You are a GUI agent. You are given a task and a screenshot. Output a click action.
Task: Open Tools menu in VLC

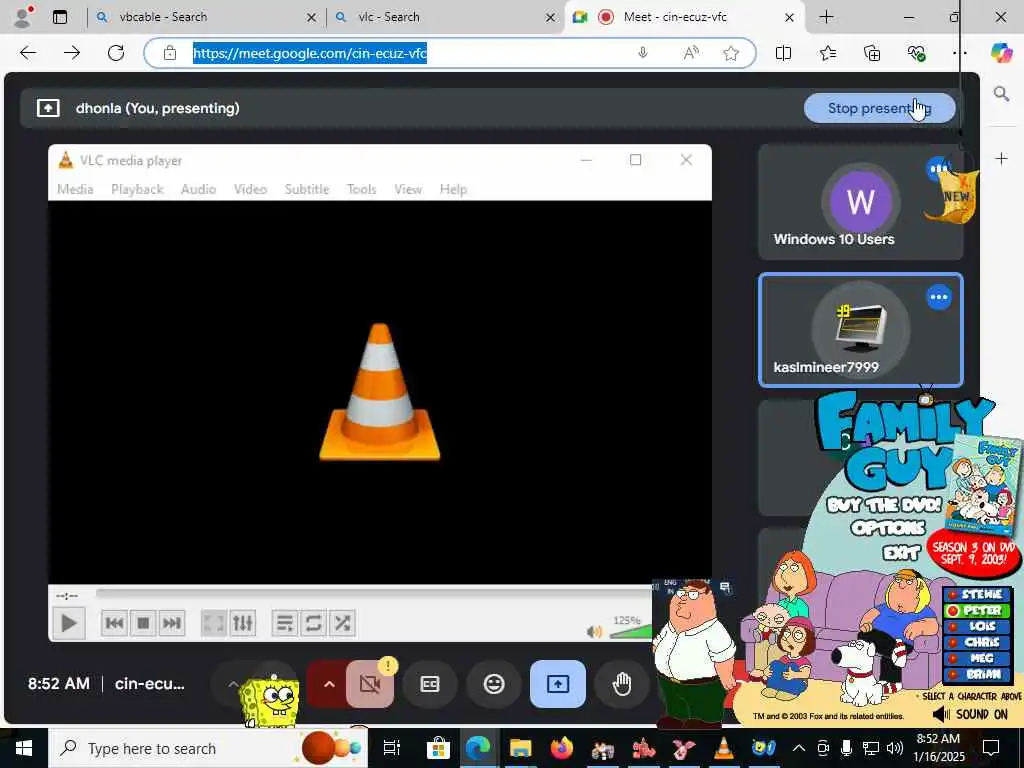pos(361,189)
